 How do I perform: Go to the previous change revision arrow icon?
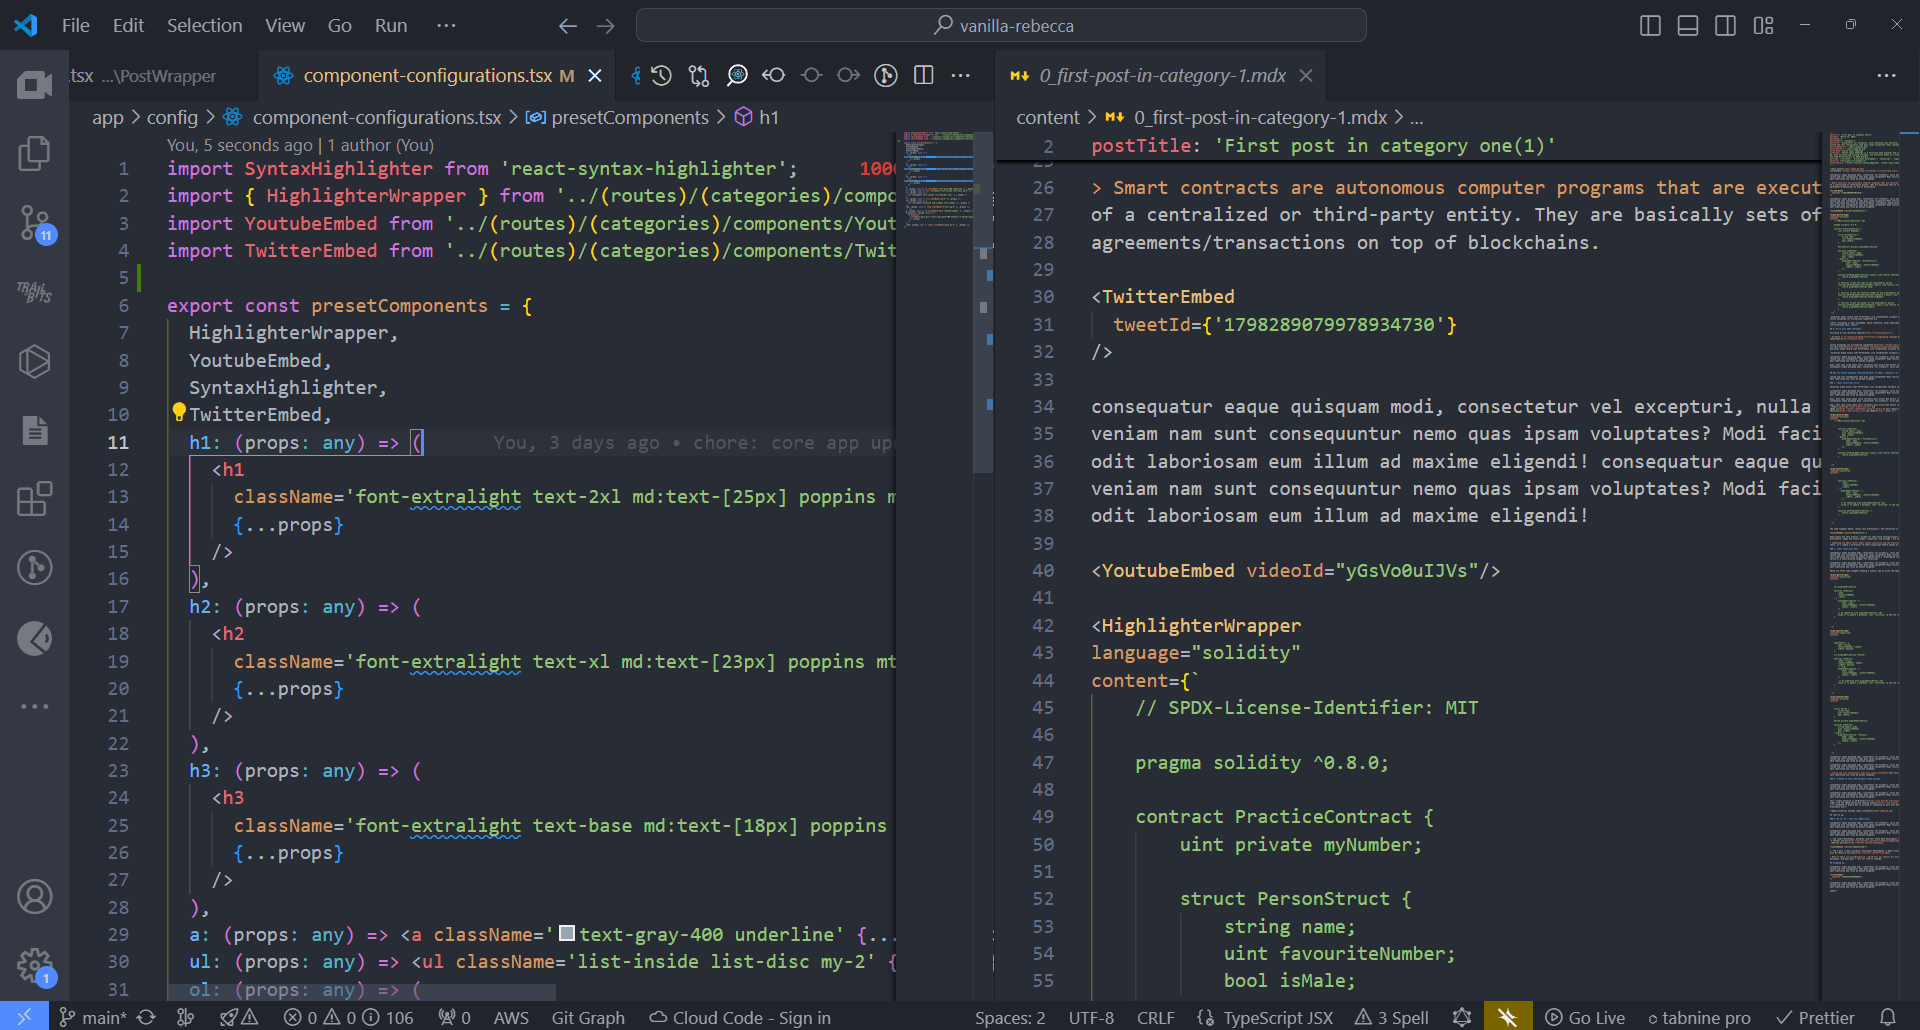pos(773,75)
